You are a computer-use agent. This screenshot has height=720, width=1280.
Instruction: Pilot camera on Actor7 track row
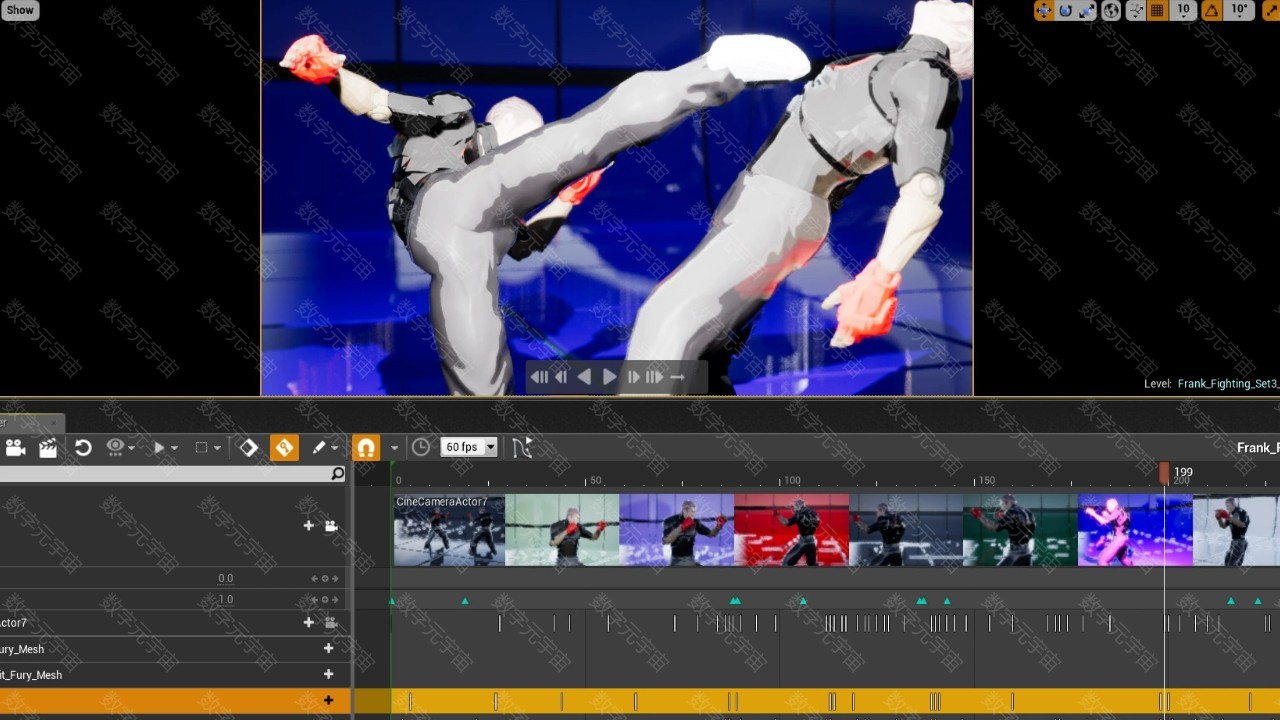(x=331, y=622)
